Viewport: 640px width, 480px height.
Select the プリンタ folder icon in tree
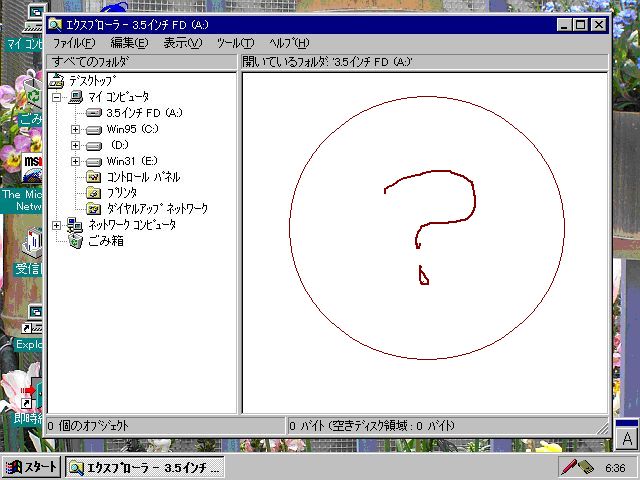[x=93, y=193]
